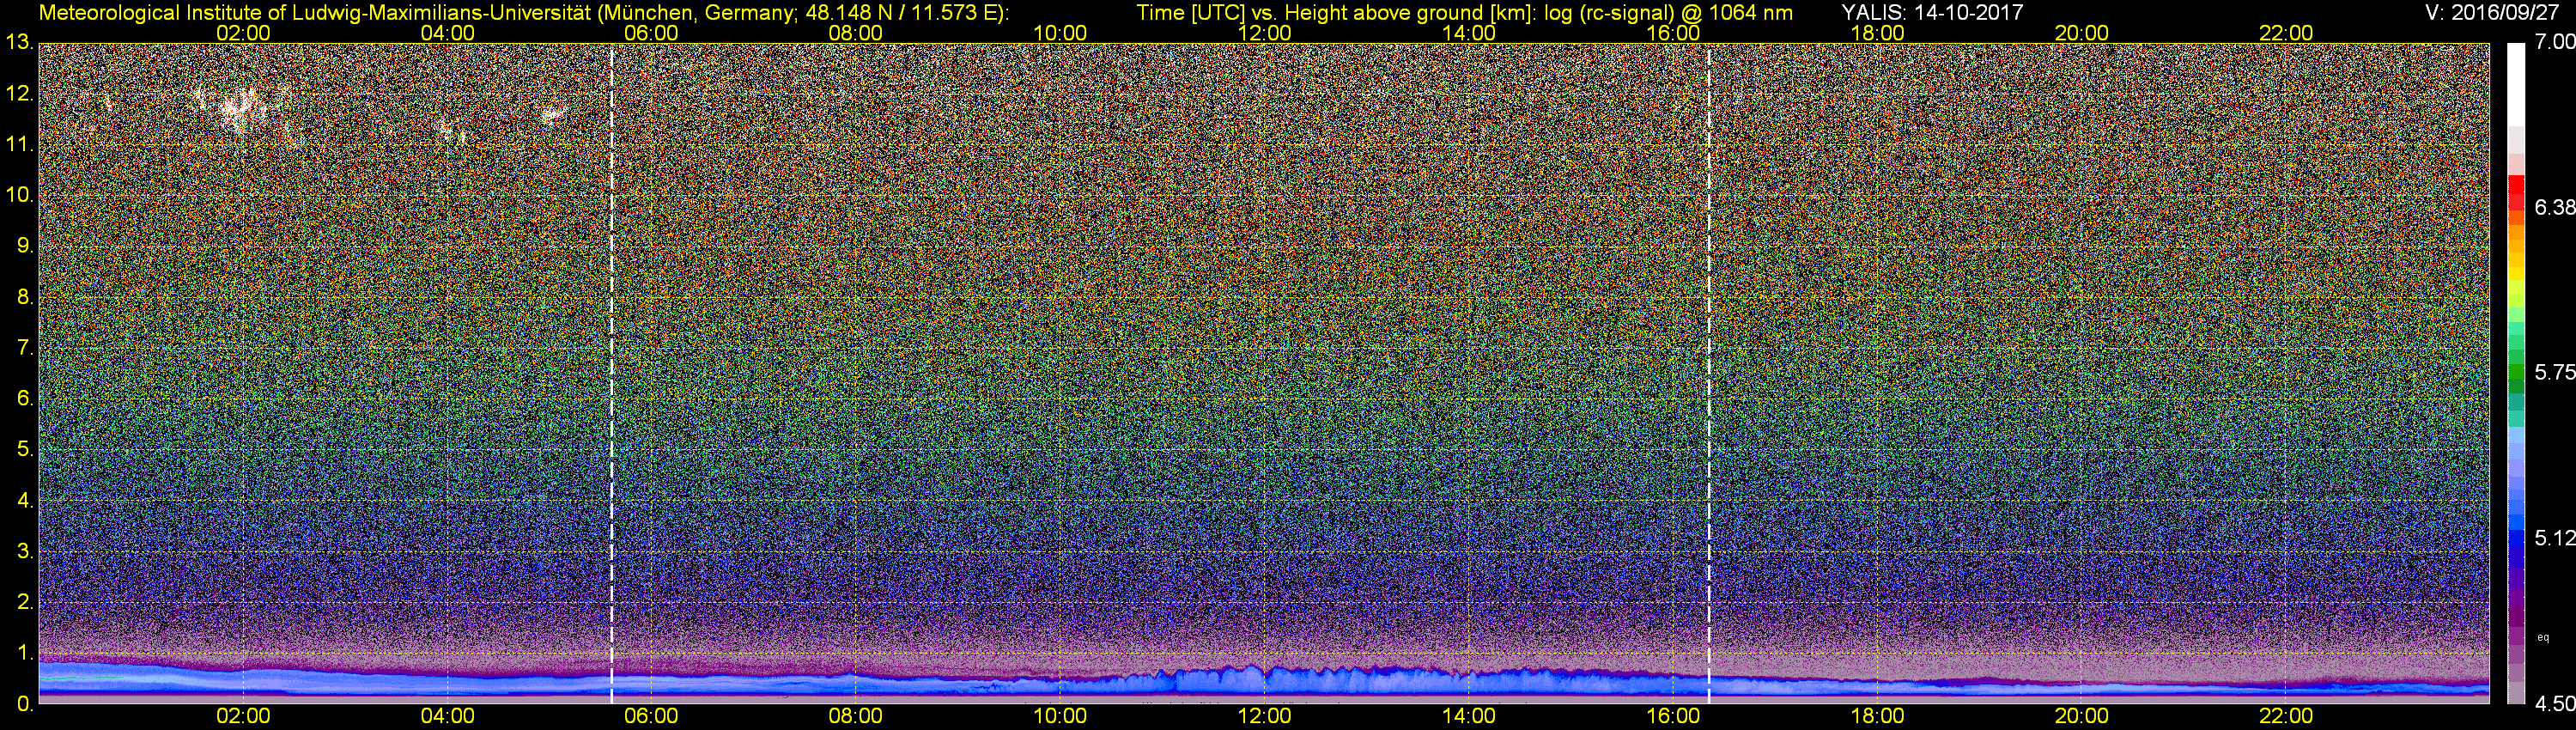
Task: Click the 7. km height axis label
Action: 24,348
